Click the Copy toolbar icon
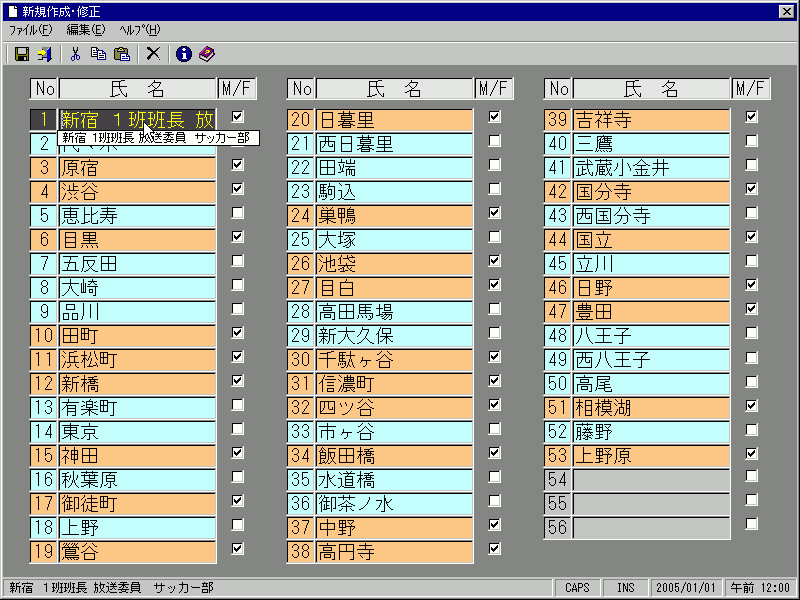 point(98,54)
